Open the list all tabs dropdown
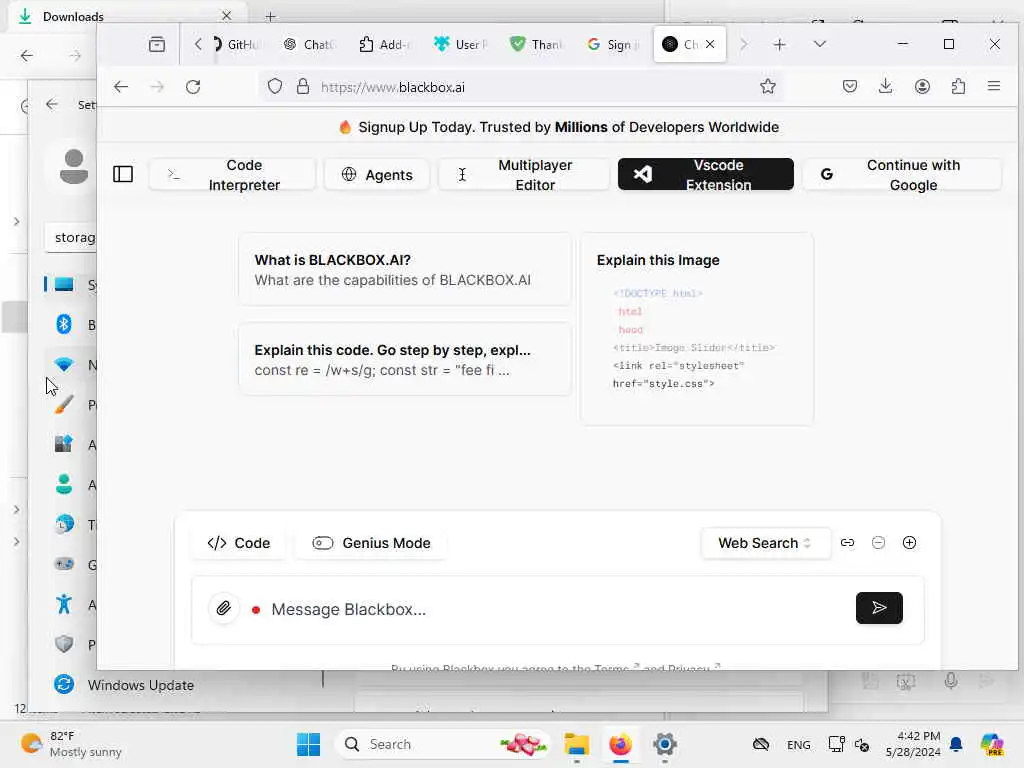This screenshot has height=768, width=1024. (820, 44)
